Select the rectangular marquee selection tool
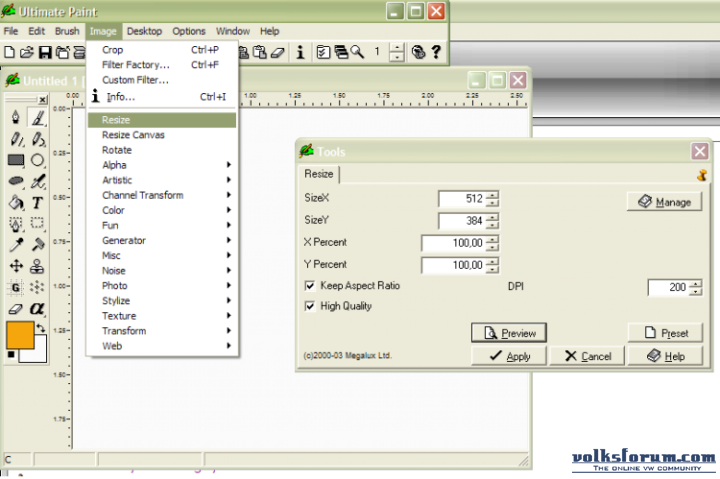The image size is (720, 479). [x=38, y=223]
